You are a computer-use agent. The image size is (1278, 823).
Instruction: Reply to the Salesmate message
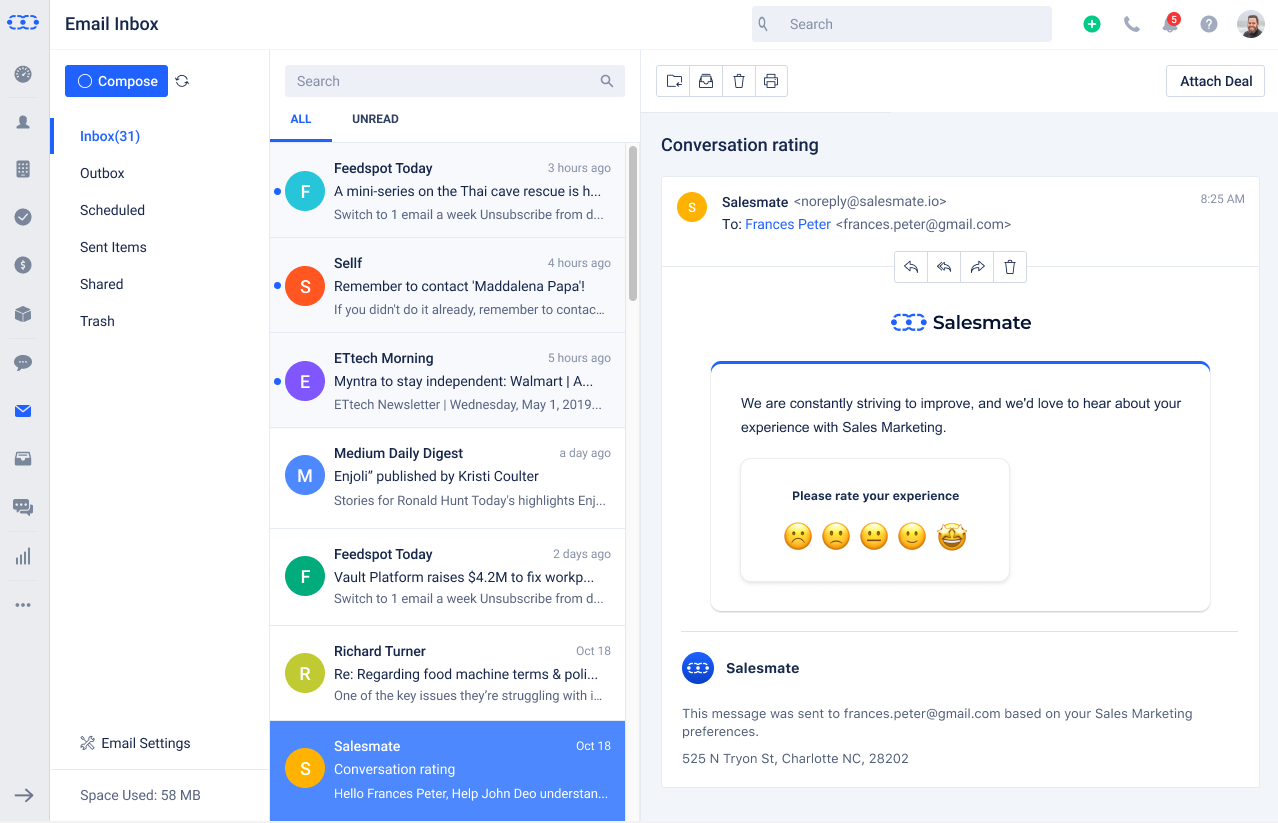coord(911,267)
